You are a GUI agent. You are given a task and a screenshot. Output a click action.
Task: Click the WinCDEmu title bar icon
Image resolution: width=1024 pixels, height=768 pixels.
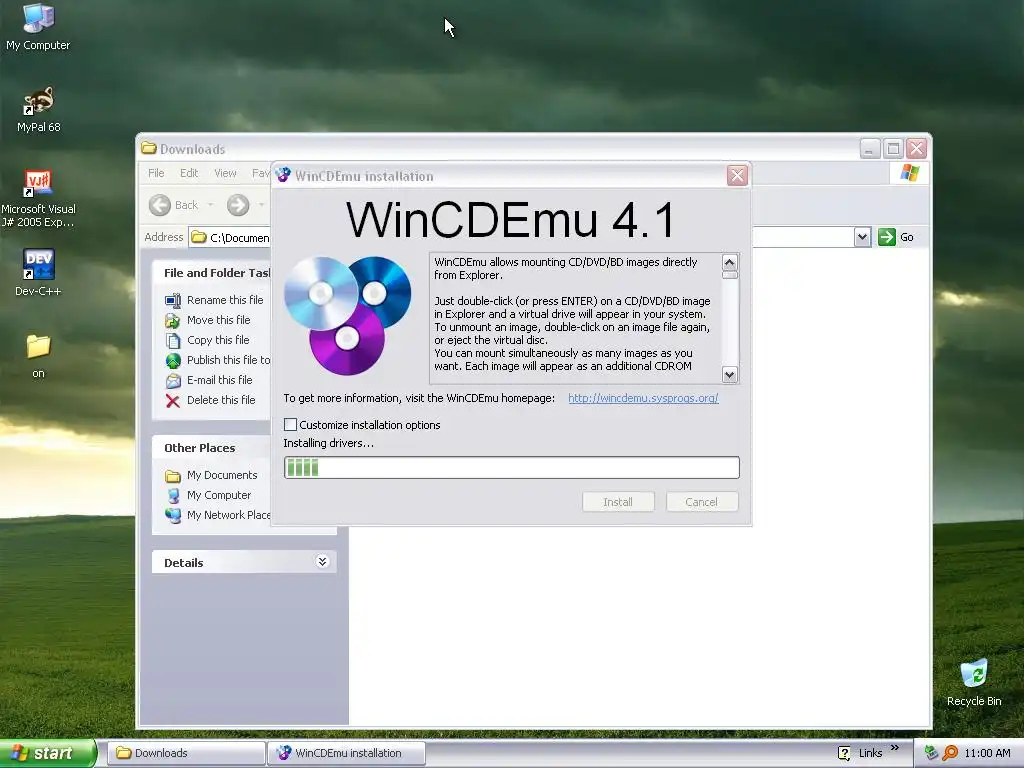tap(283, 175)
